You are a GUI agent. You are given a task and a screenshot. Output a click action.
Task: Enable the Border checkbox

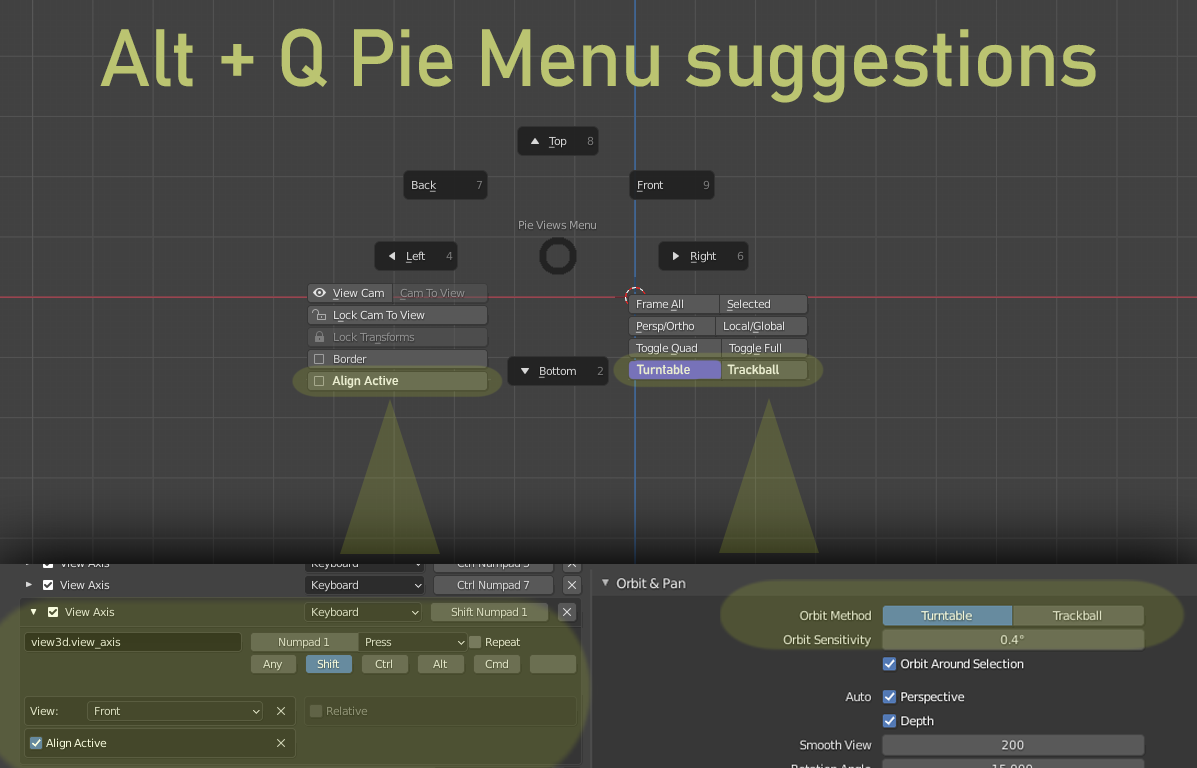point(319,359)
